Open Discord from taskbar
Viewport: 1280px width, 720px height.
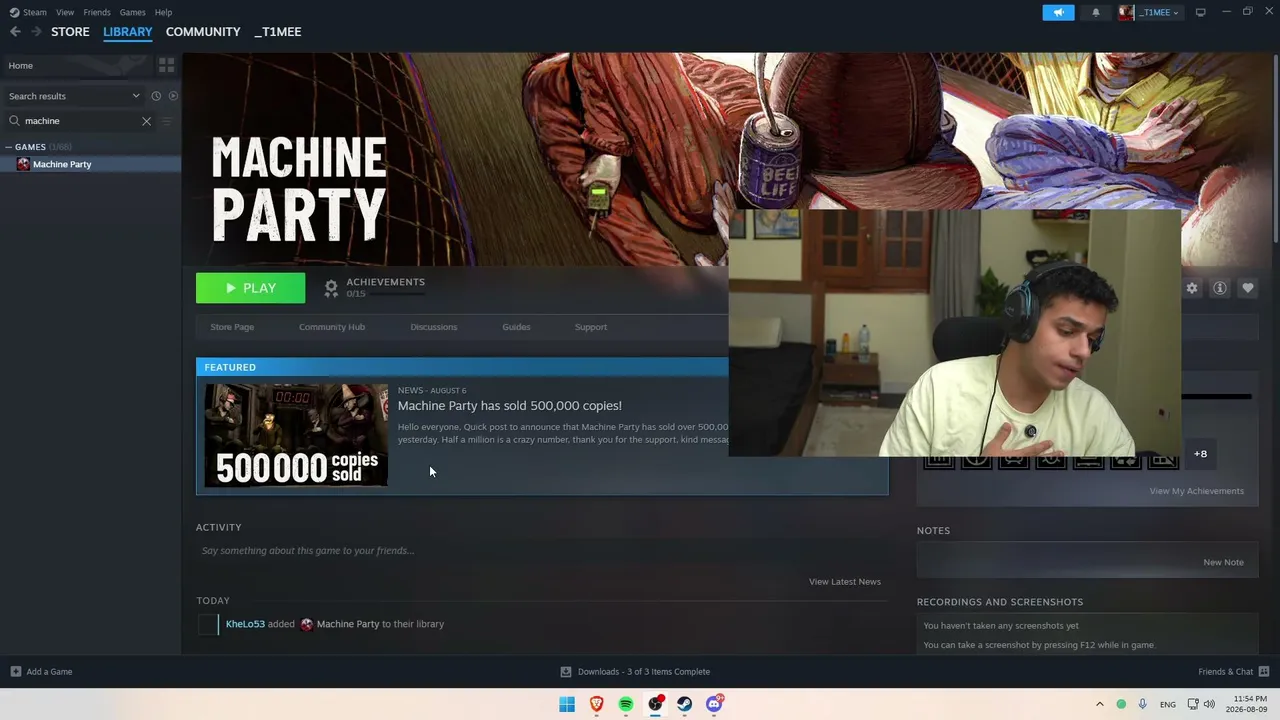coord(714,704)
